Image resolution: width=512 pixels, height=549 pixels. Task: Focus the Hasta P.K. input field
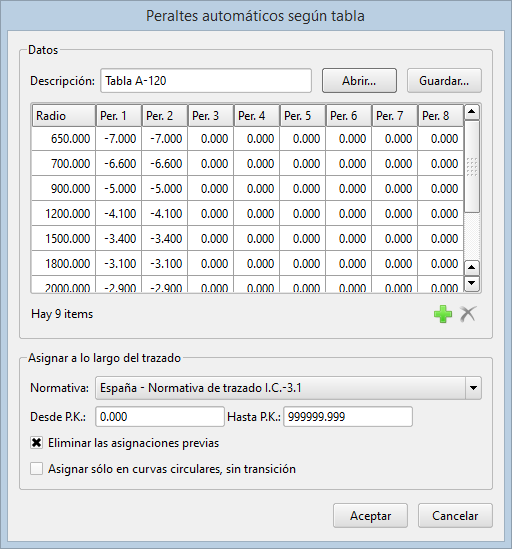348,417
